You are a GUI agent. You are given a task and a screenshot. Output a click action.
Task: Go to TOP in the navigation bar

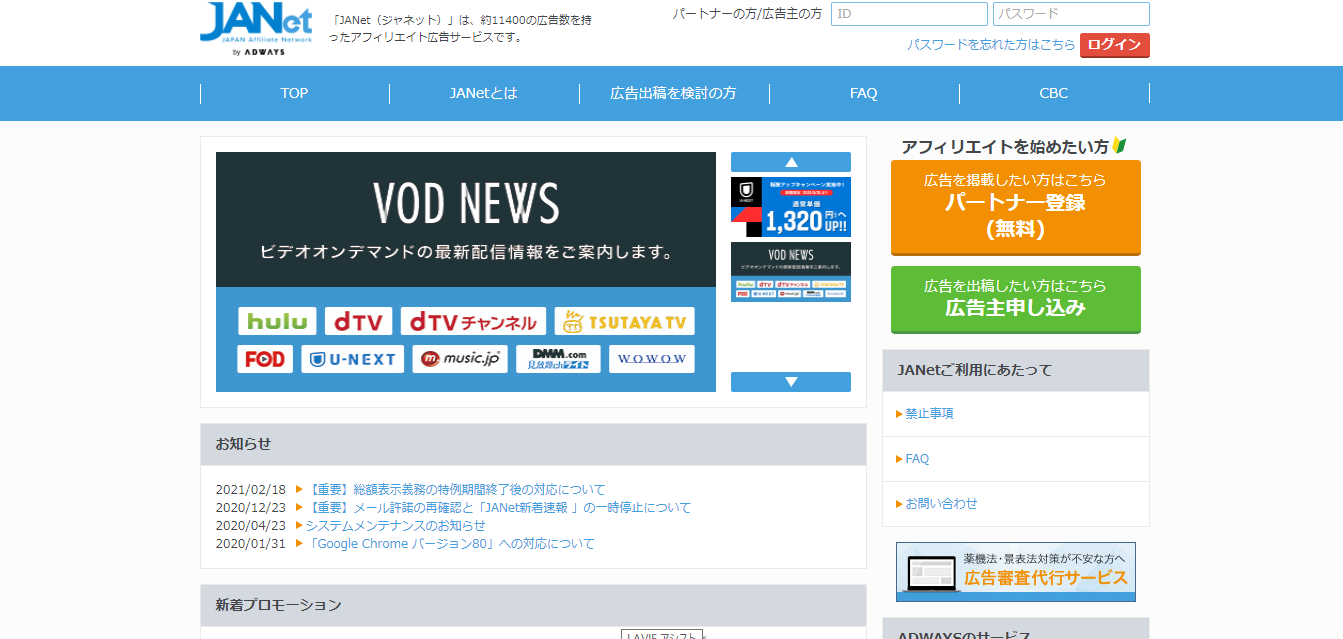294,93
